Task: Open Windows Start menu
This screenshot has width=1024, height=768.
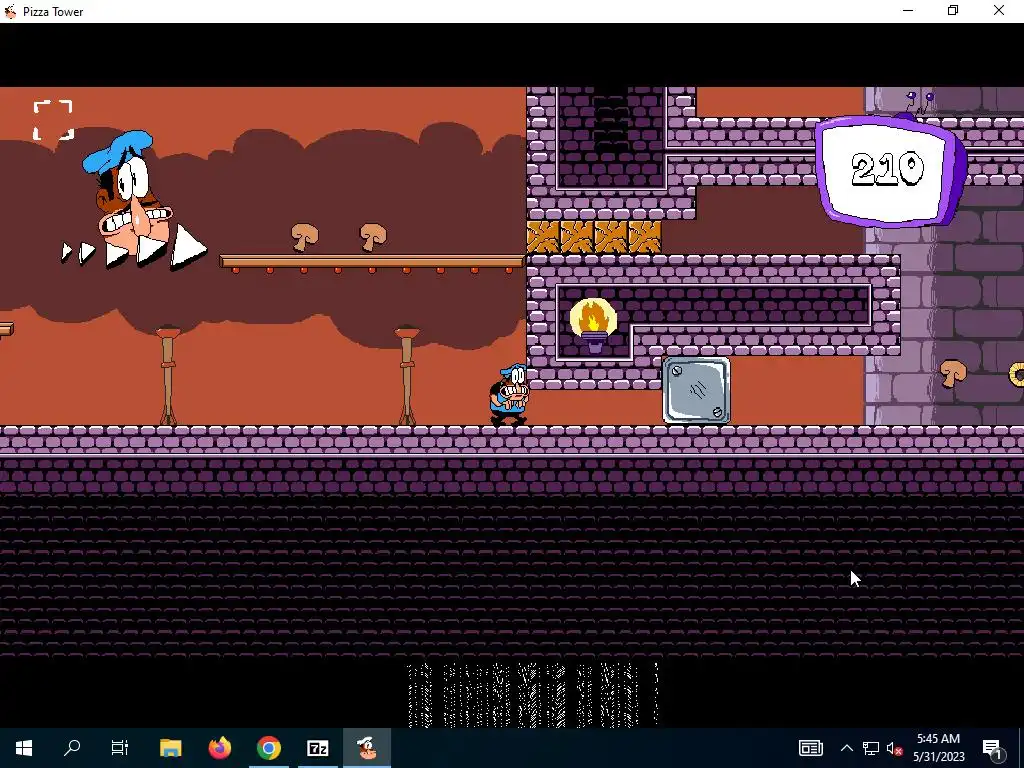Action: [24, 748]
